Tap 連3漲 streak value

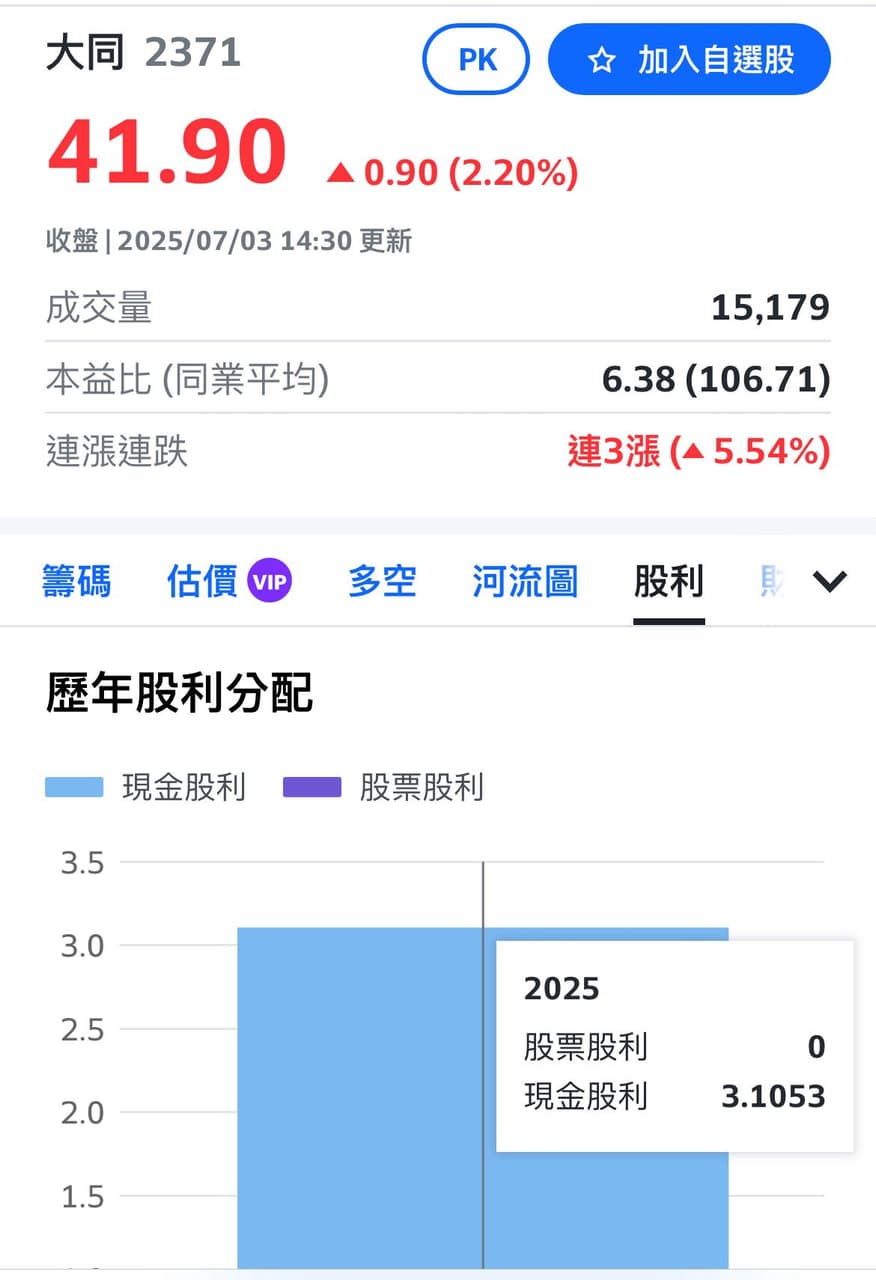(x=699, y=452)
